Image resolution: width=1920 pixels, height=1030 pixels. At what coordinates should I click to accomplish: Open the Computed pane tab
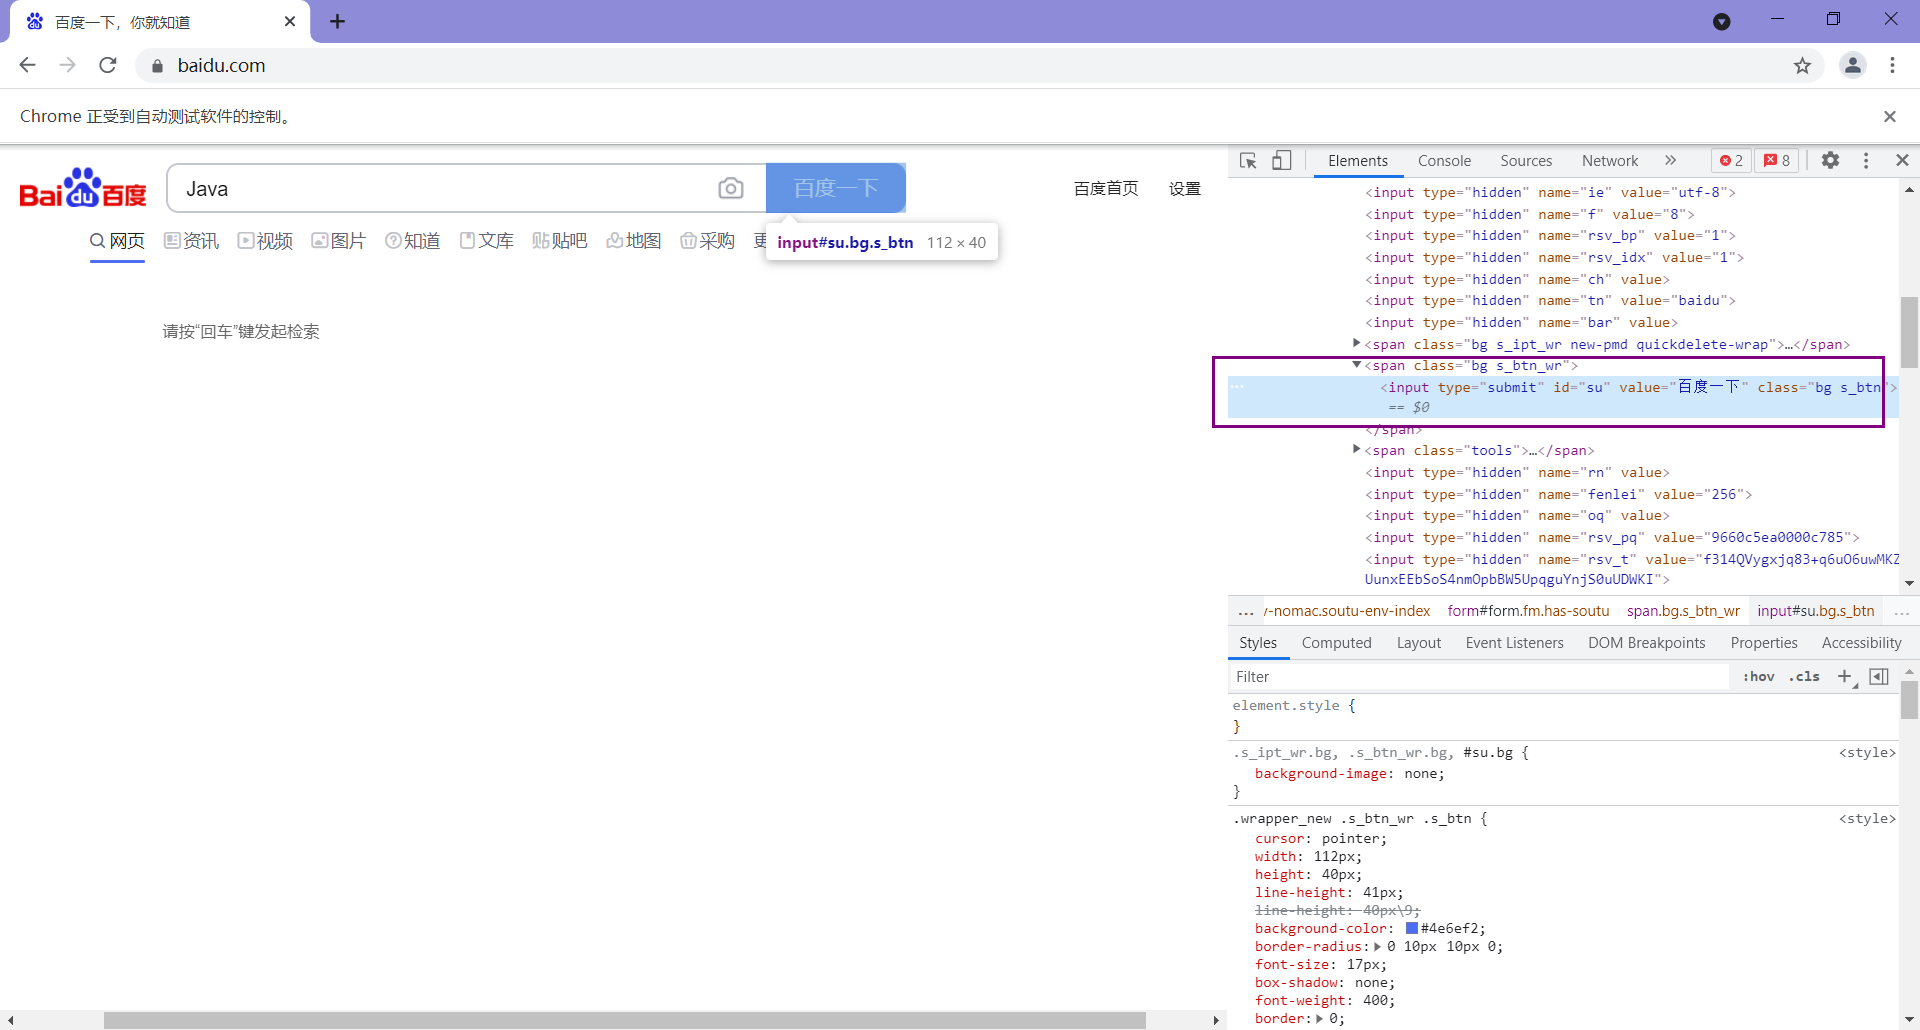pos(1336,643)
